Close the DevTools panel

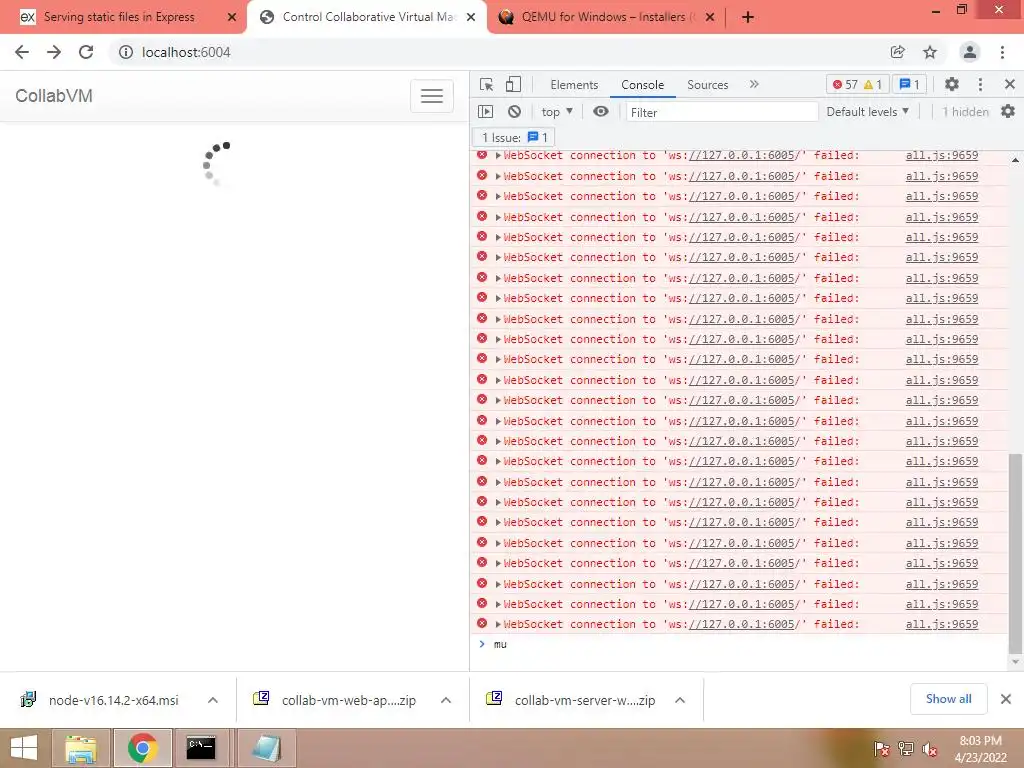point(1010,84)
